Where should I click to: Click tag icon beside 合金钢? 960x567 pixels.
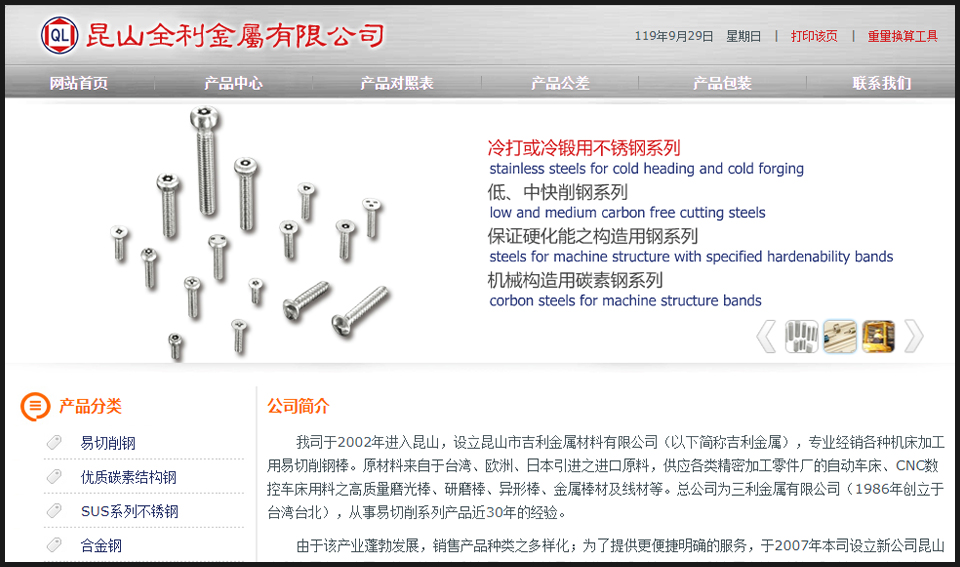coord(54,544)
